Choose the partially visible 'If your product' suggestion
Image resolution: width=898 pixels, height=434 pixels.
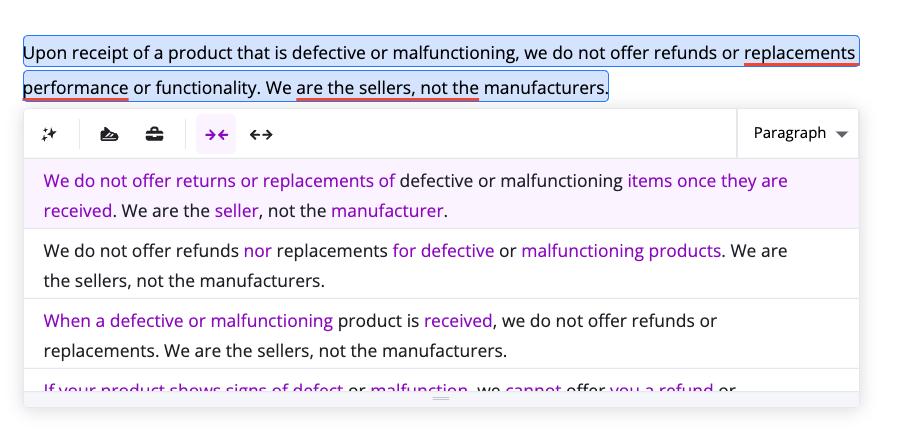click(x=441, y=381)
